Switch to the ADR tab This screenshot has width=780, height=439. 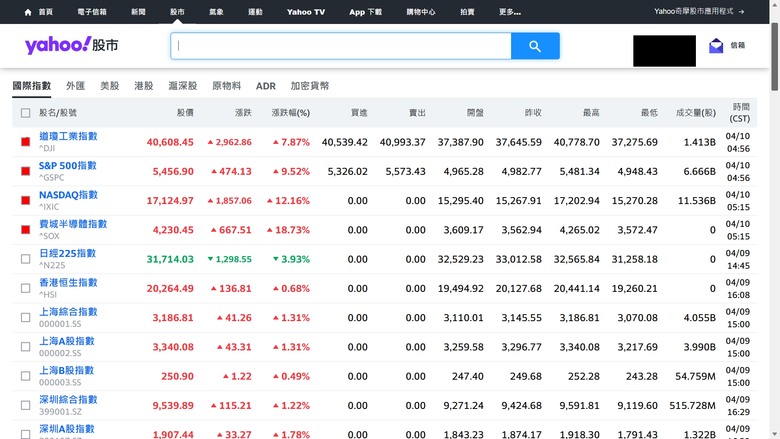pyautogui.click(x=266, y=86)
